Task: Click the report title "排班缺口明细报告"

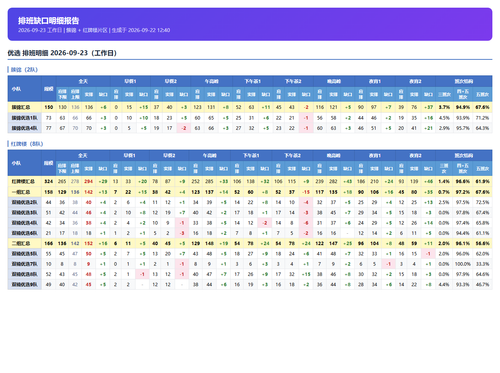Action: pyautogui.click(x=49, y=21)
